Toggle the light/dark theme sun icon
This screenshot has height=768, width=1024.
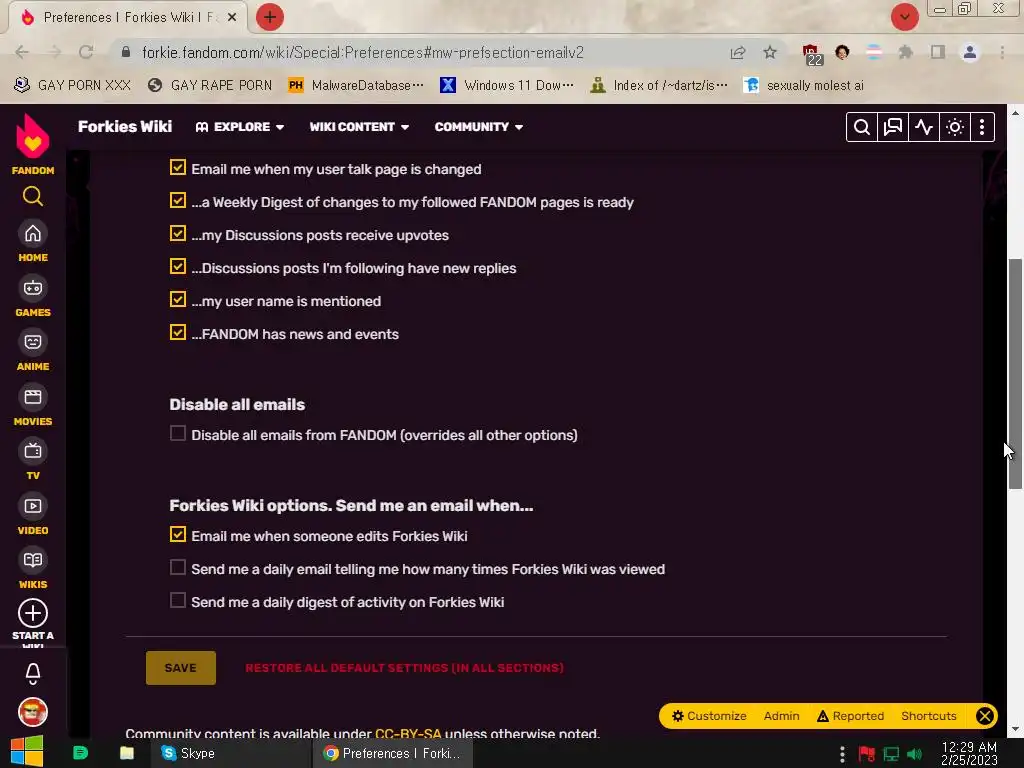955,127
